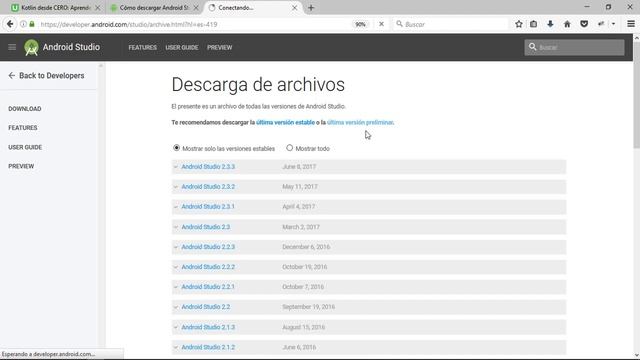Image resolution: width=640 pixels, height=360 pixels.
Task: Click the Descarga de archivos heading
Action: click(258, 85)
